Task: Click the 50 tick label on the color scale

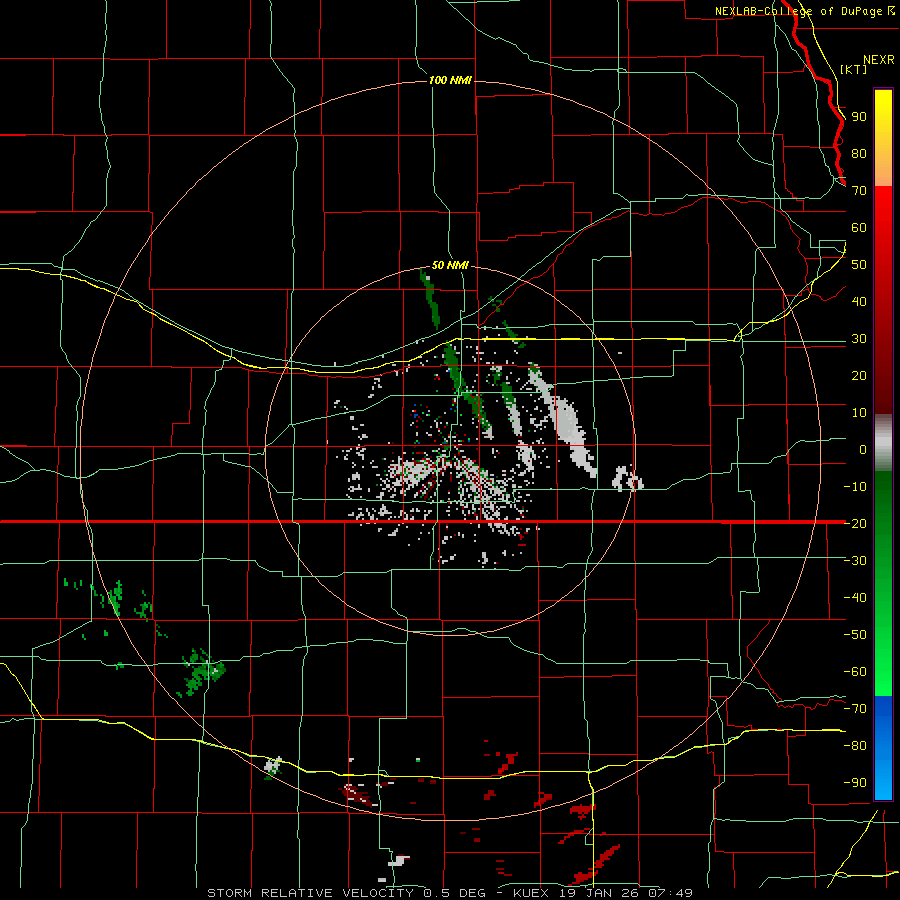Action: coord(859,265)
